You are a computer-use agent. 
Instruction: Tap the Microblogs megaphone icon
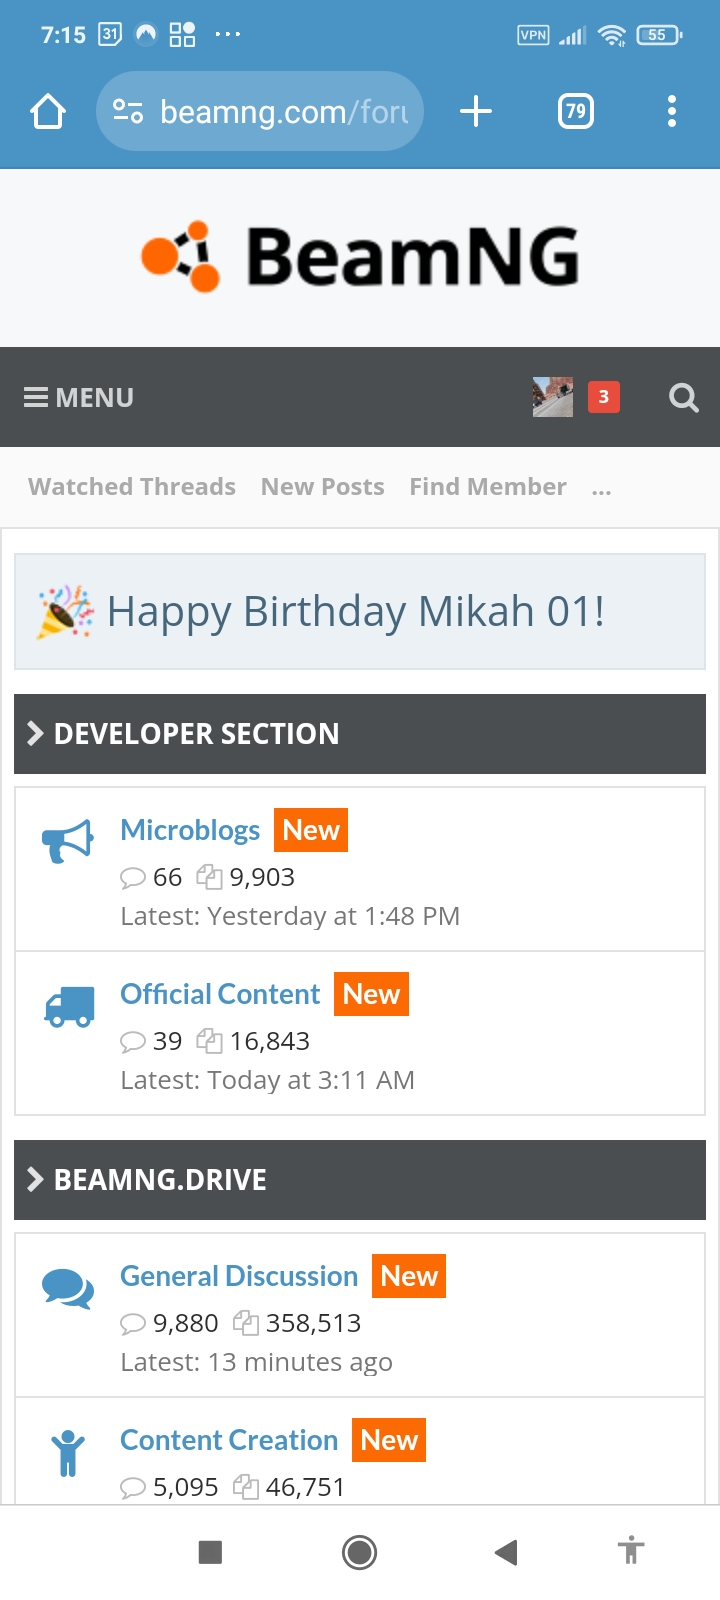point(67,841)
